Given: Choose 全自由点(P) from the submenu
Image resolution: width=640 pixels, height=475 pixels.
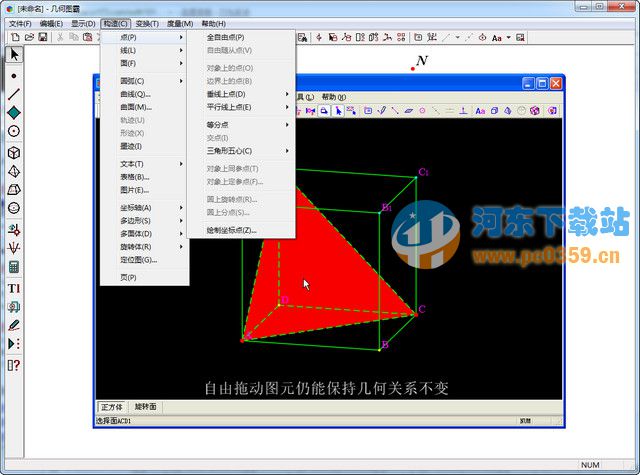Looking at the screenshot, I should 241,37.
